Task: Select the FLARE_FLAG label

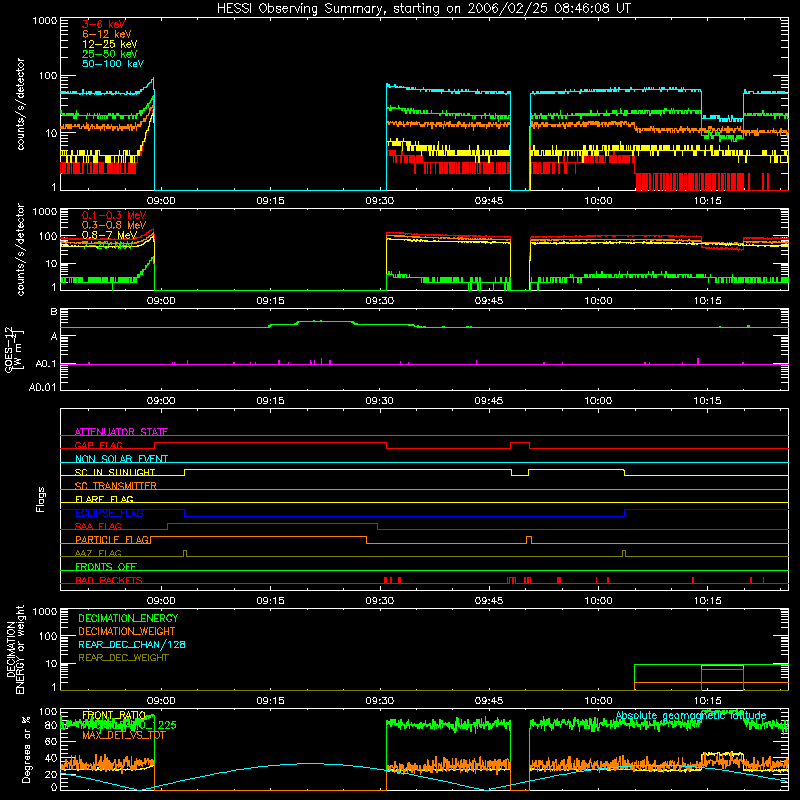Action: [104, 499]
